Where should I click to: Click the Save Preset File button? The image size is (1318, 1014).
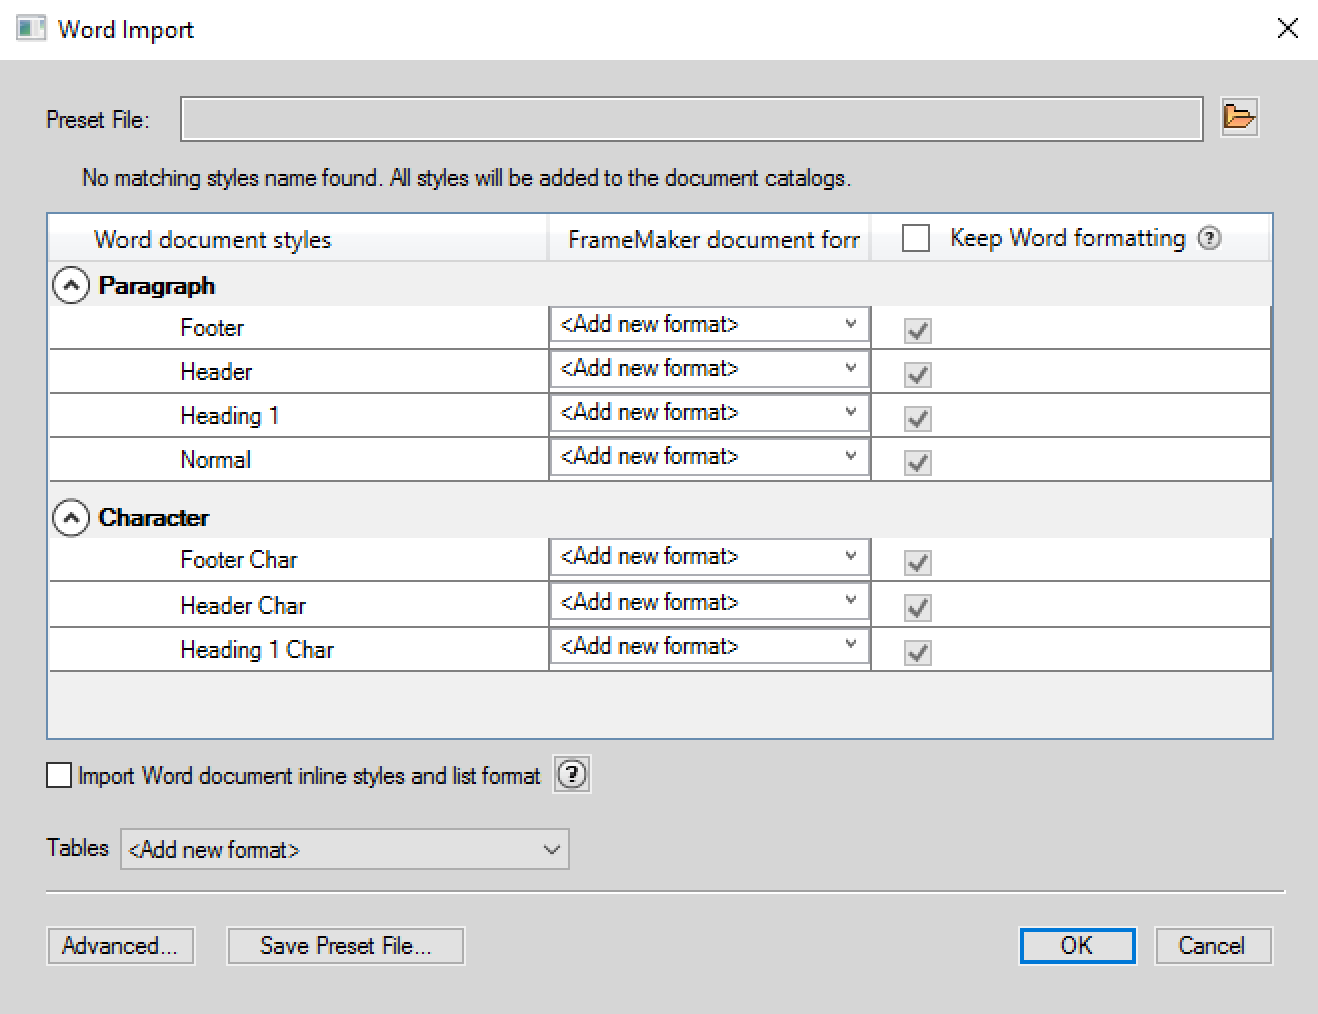[345, 945]
